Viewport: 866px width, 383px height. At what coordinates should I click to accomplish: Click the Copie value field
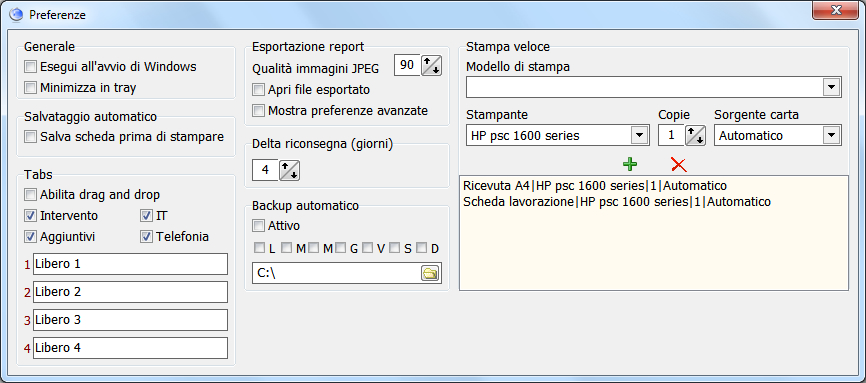(x=672, y=135)
